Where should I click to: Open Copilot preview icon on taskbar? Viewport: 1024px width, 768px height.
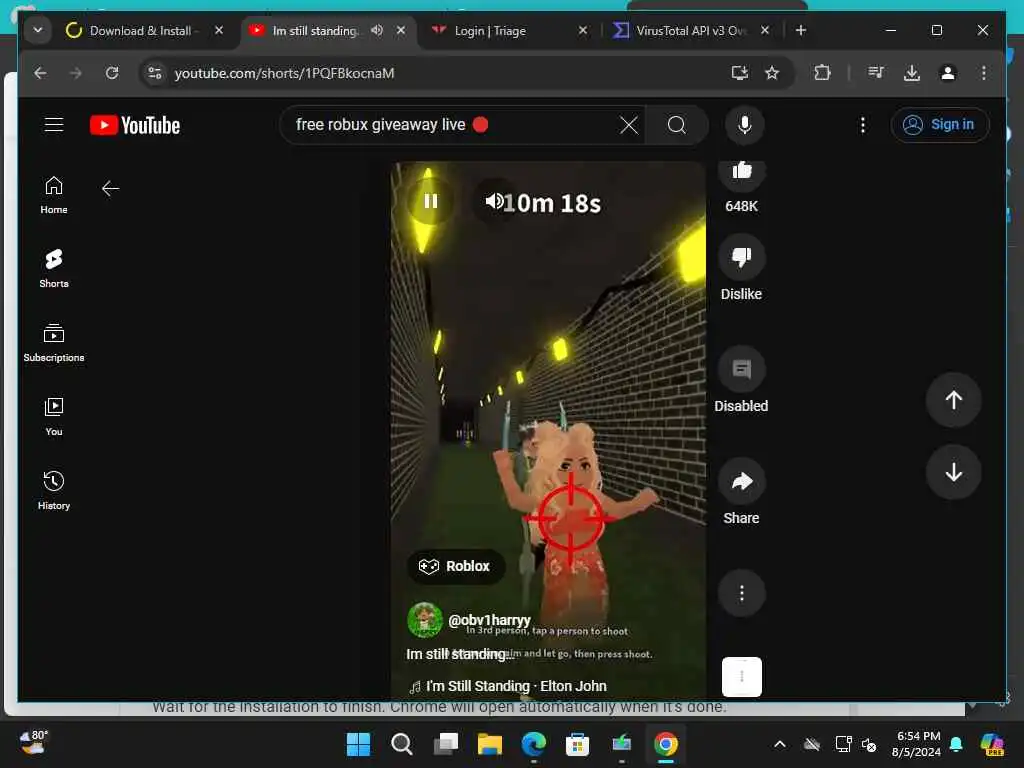tap(992, 744)
